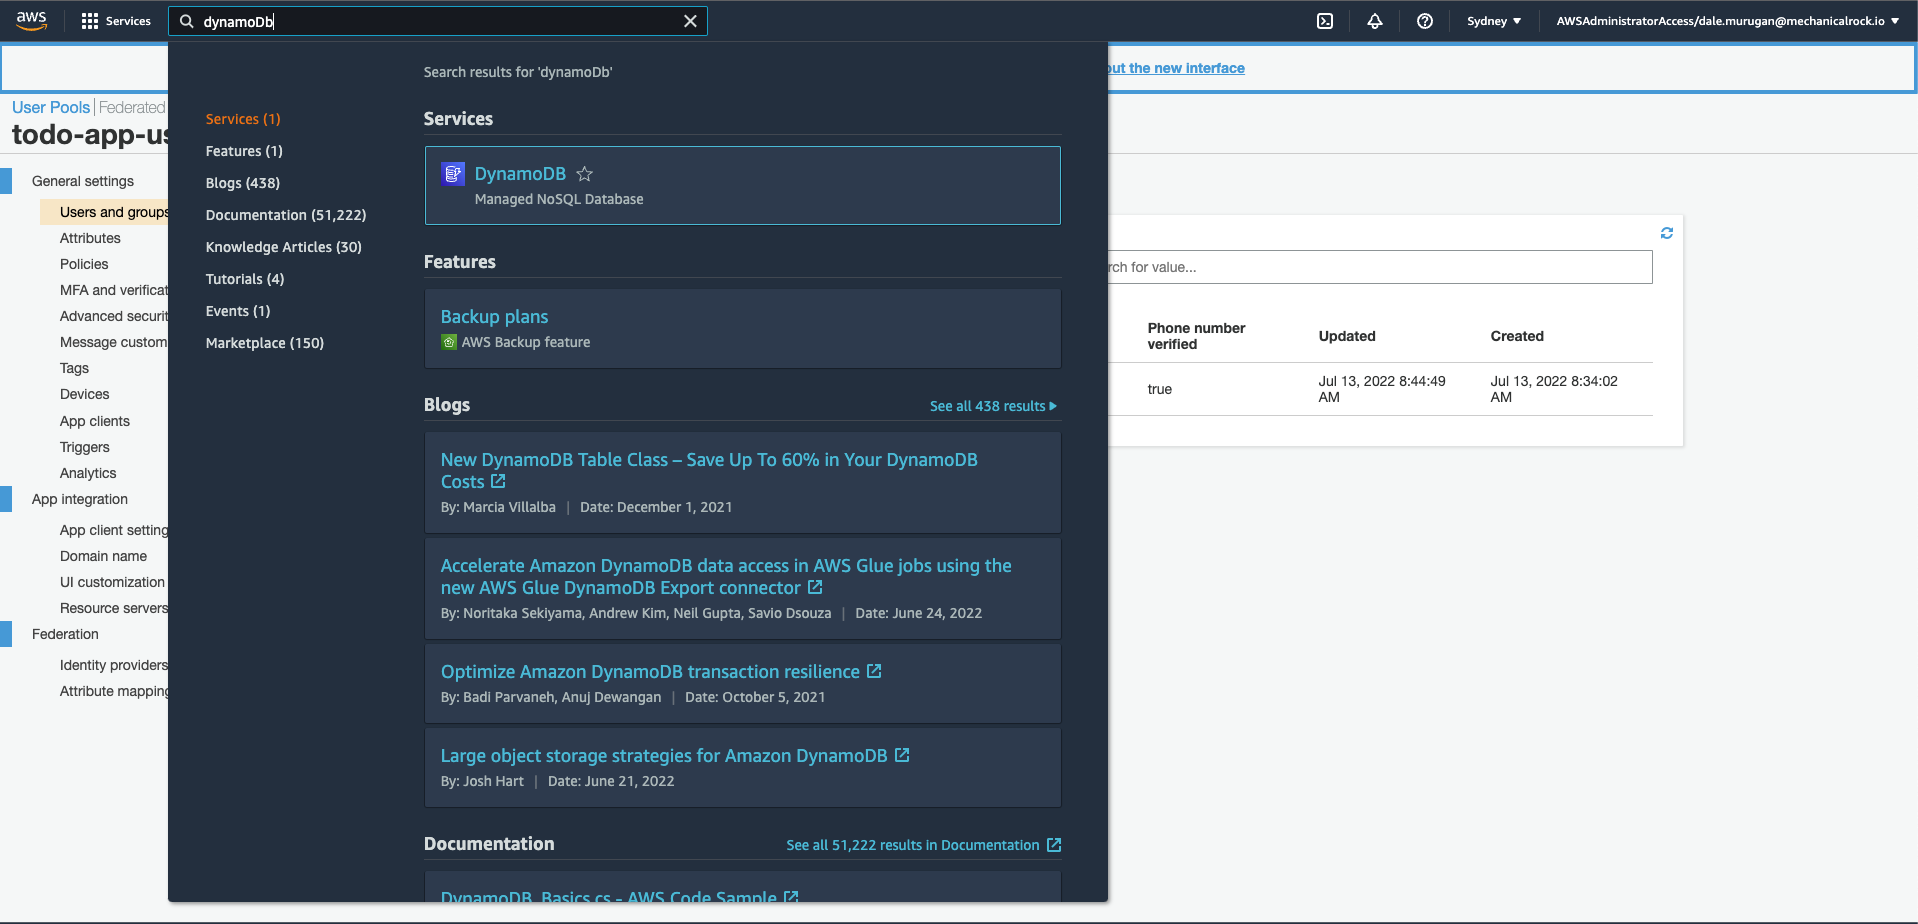Click external link icon after Export connector
The height and width of the screenshot is (924, 1918).
815,587
